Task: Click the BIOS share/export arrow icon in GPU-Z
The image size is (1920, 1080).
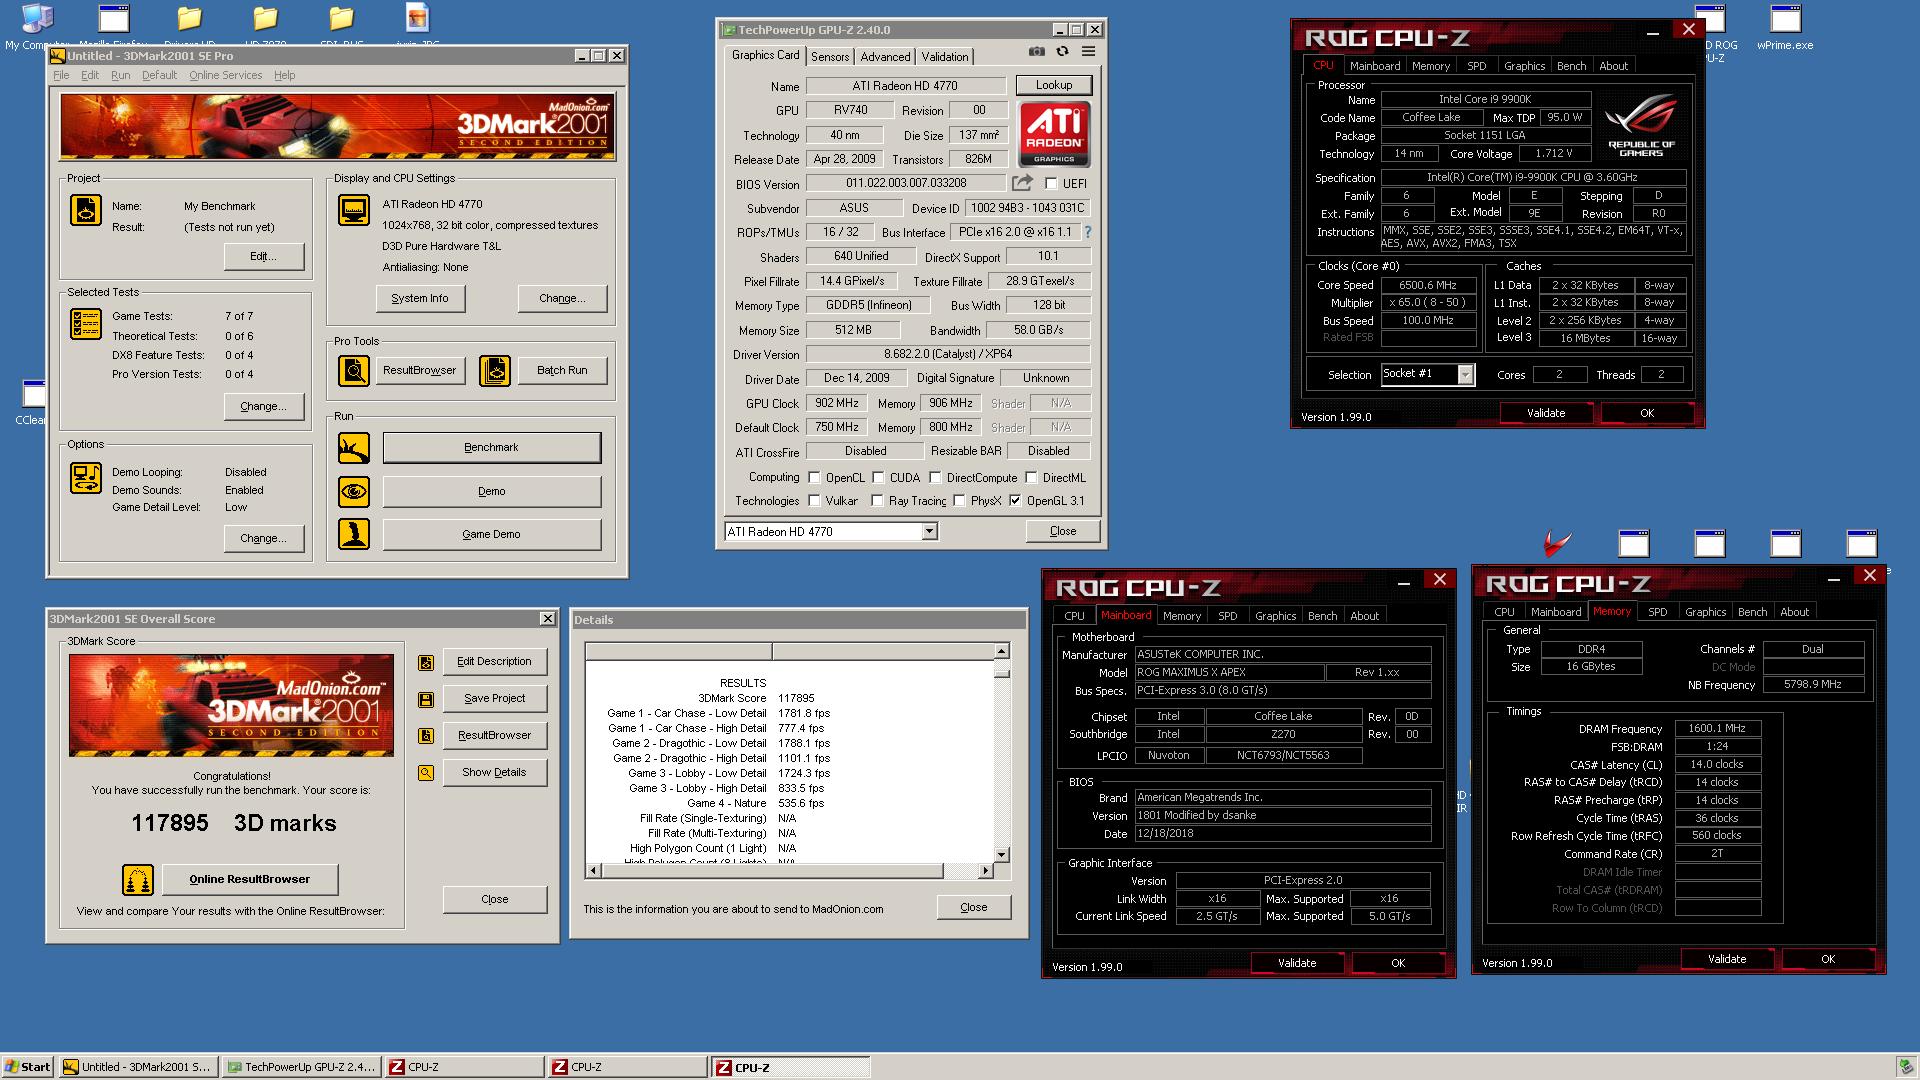Action: (1022, 183)
